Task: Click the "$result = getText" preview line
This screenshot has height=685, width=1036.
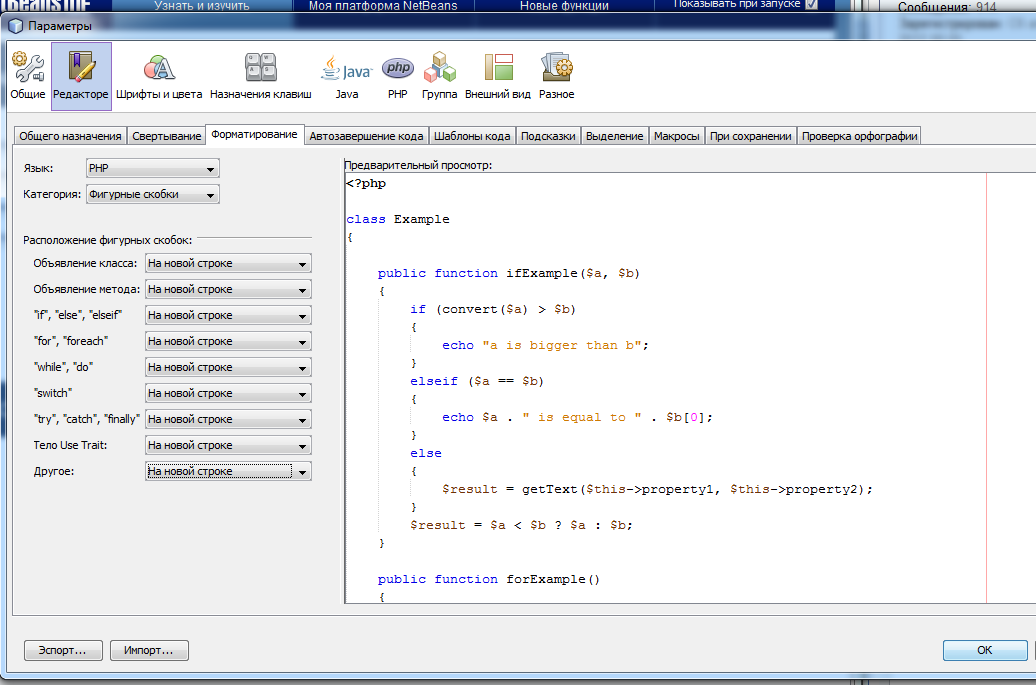Action: tap(657, 489)
